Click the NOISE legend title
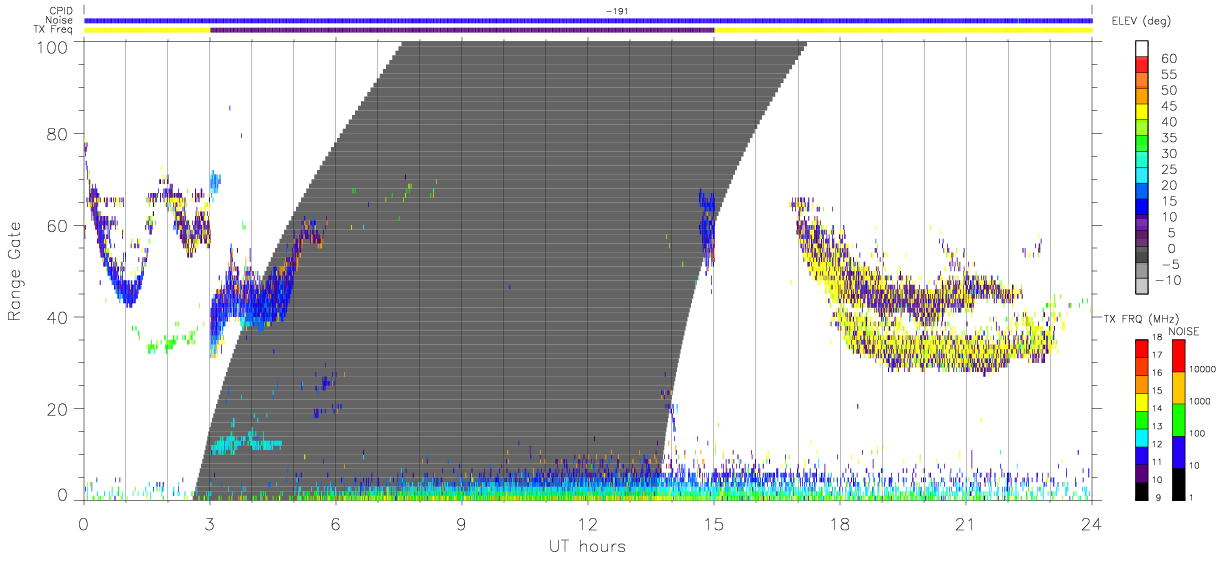This screenshot has height=567, width=1228. pos(1183,331)
